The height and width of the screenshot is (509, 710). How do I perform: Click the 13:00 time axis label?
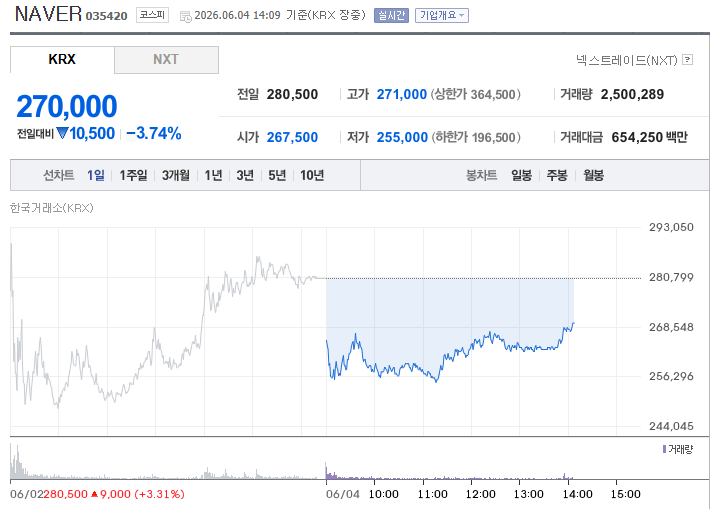tap(528, 494)
